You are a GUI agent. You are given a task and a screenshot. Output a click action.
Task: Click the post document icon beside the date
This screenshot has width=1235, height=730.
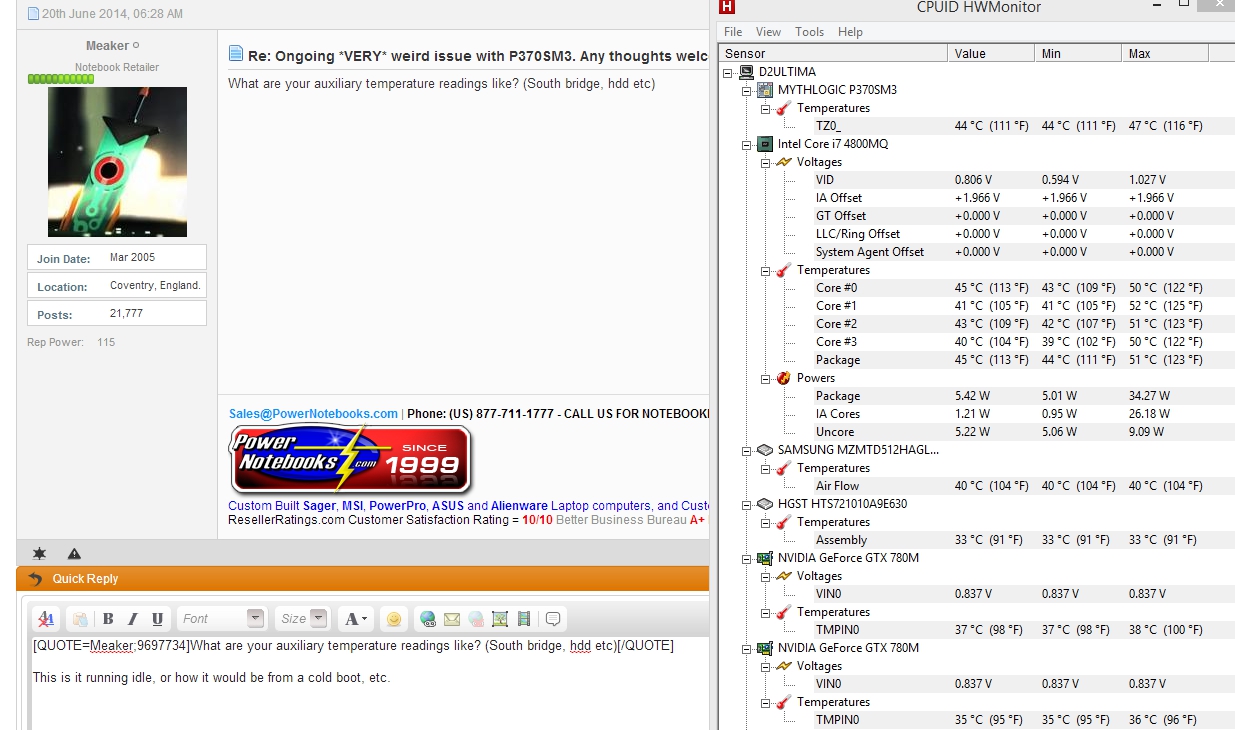(x=33, y=14)
